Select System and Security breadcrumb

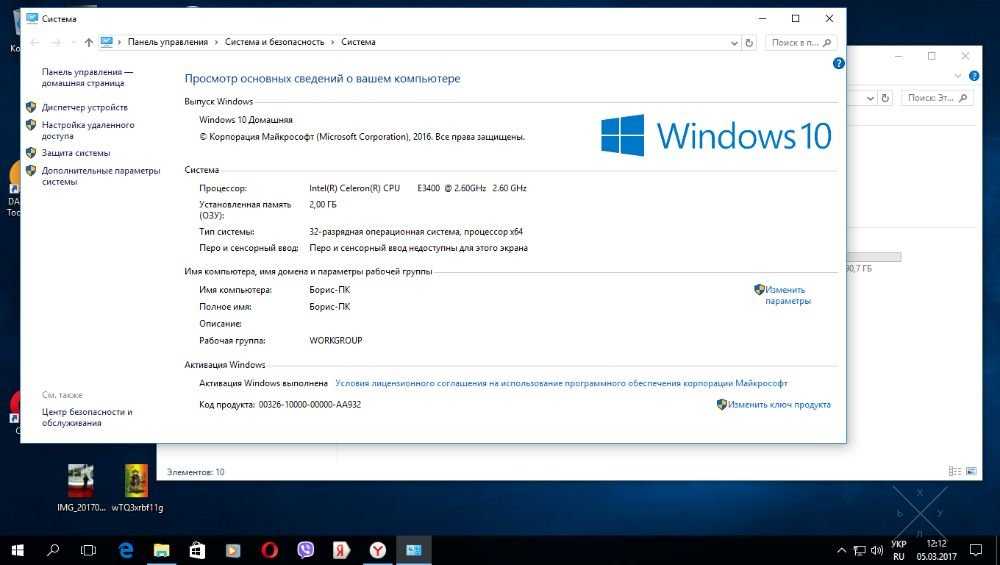(274, 42)
